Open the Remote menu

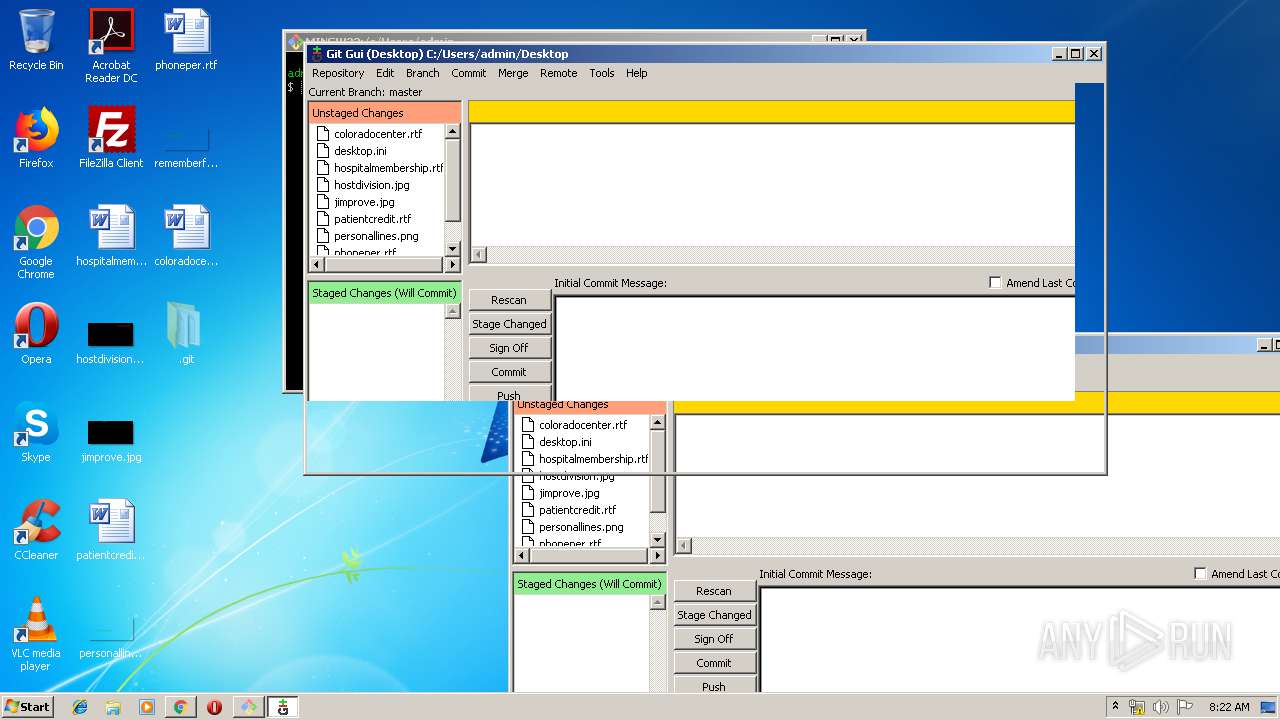pyautogui.click(x=558, y=73)
